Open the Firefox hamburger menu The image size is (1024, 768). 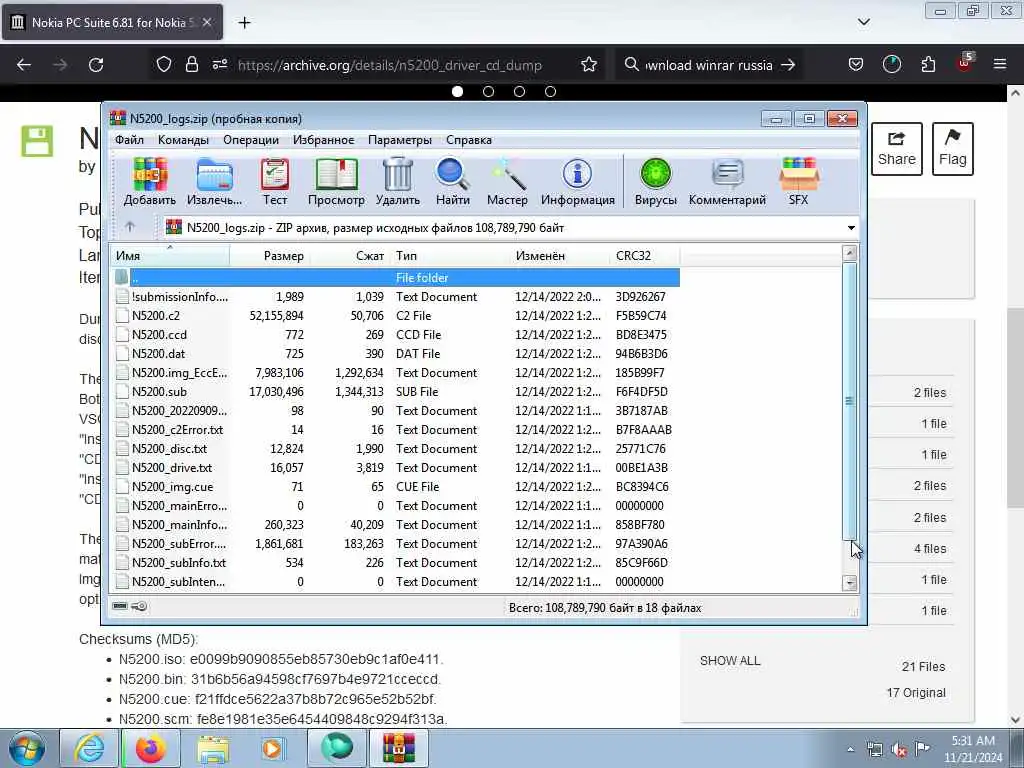tap(1000, 65)
